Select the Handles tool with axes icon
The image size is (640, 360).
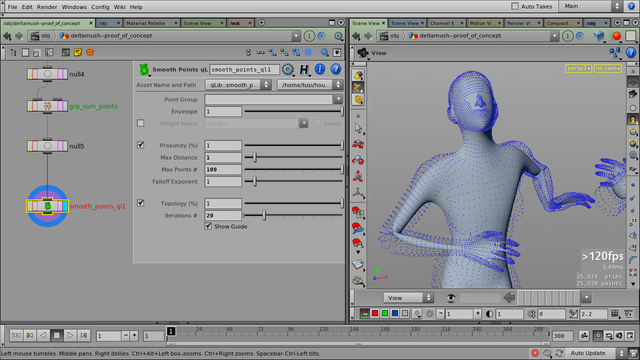[x=358, y=192]
